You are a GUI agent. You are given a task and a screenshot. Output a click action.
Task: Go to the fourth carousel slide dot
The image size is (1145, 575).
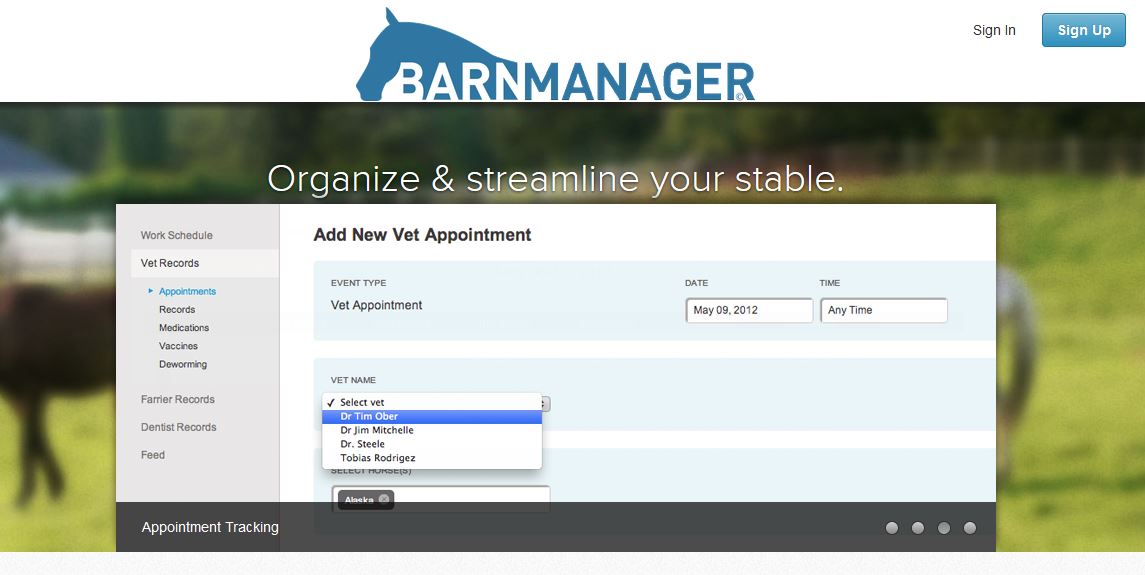pyautogui.click(x=970, y=528)
